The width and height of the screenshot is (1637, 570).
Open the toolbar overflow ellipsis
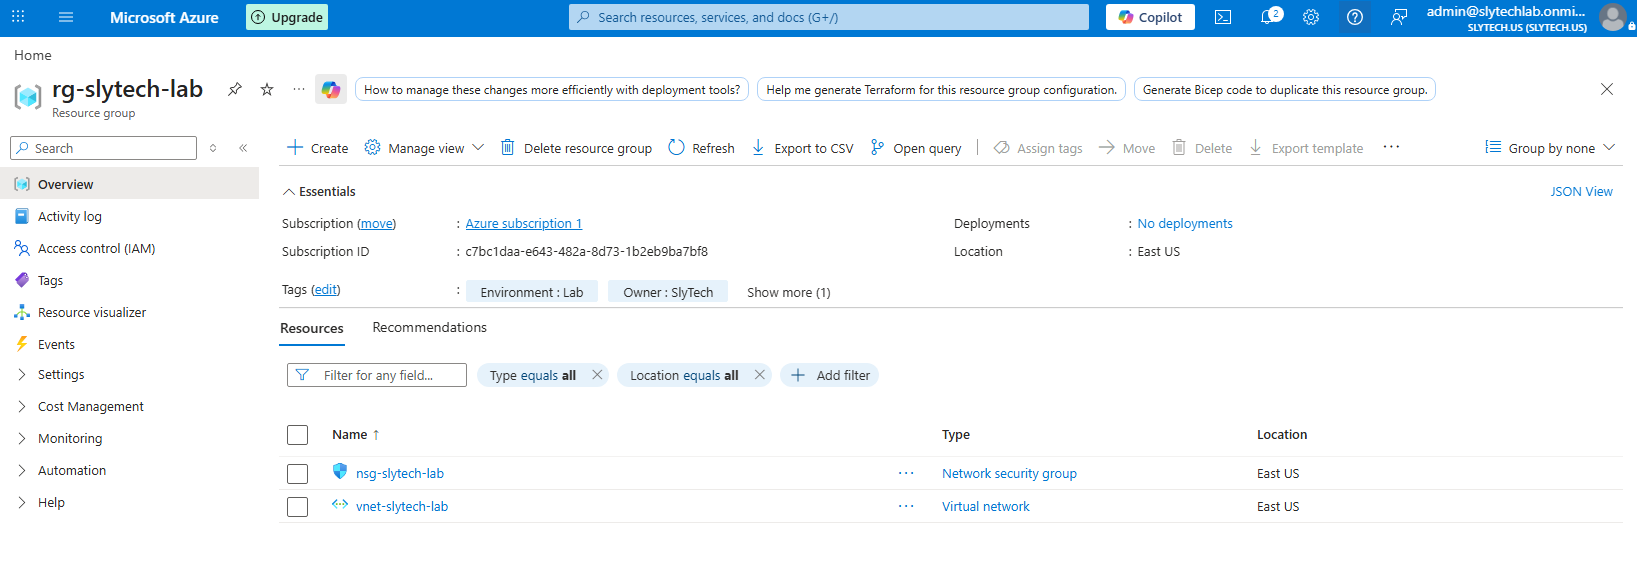pyautogui.click(x=1391, y=147)
